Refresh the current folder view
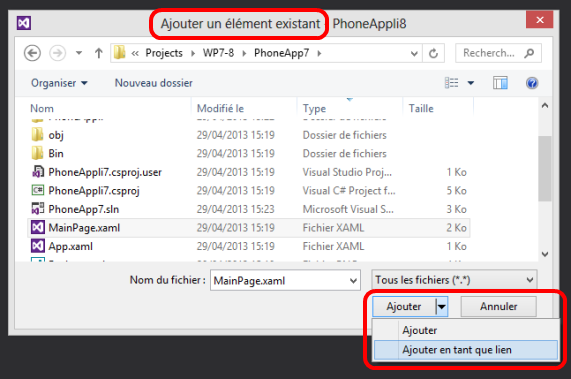Screen dimensions: 571x379 [x=433, y=54]
